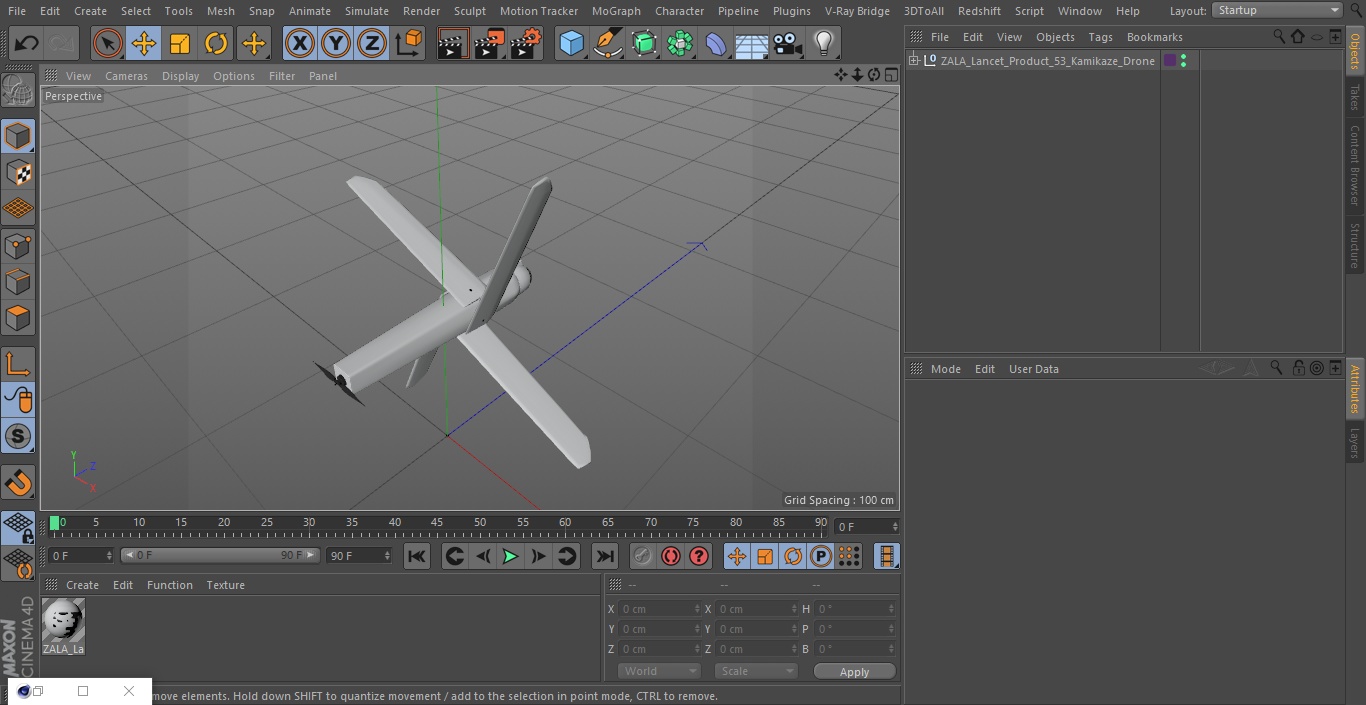Toggle Z axis lock
Image resolution: width=1366 pixels, height=705 pixels.
(372, 43)
